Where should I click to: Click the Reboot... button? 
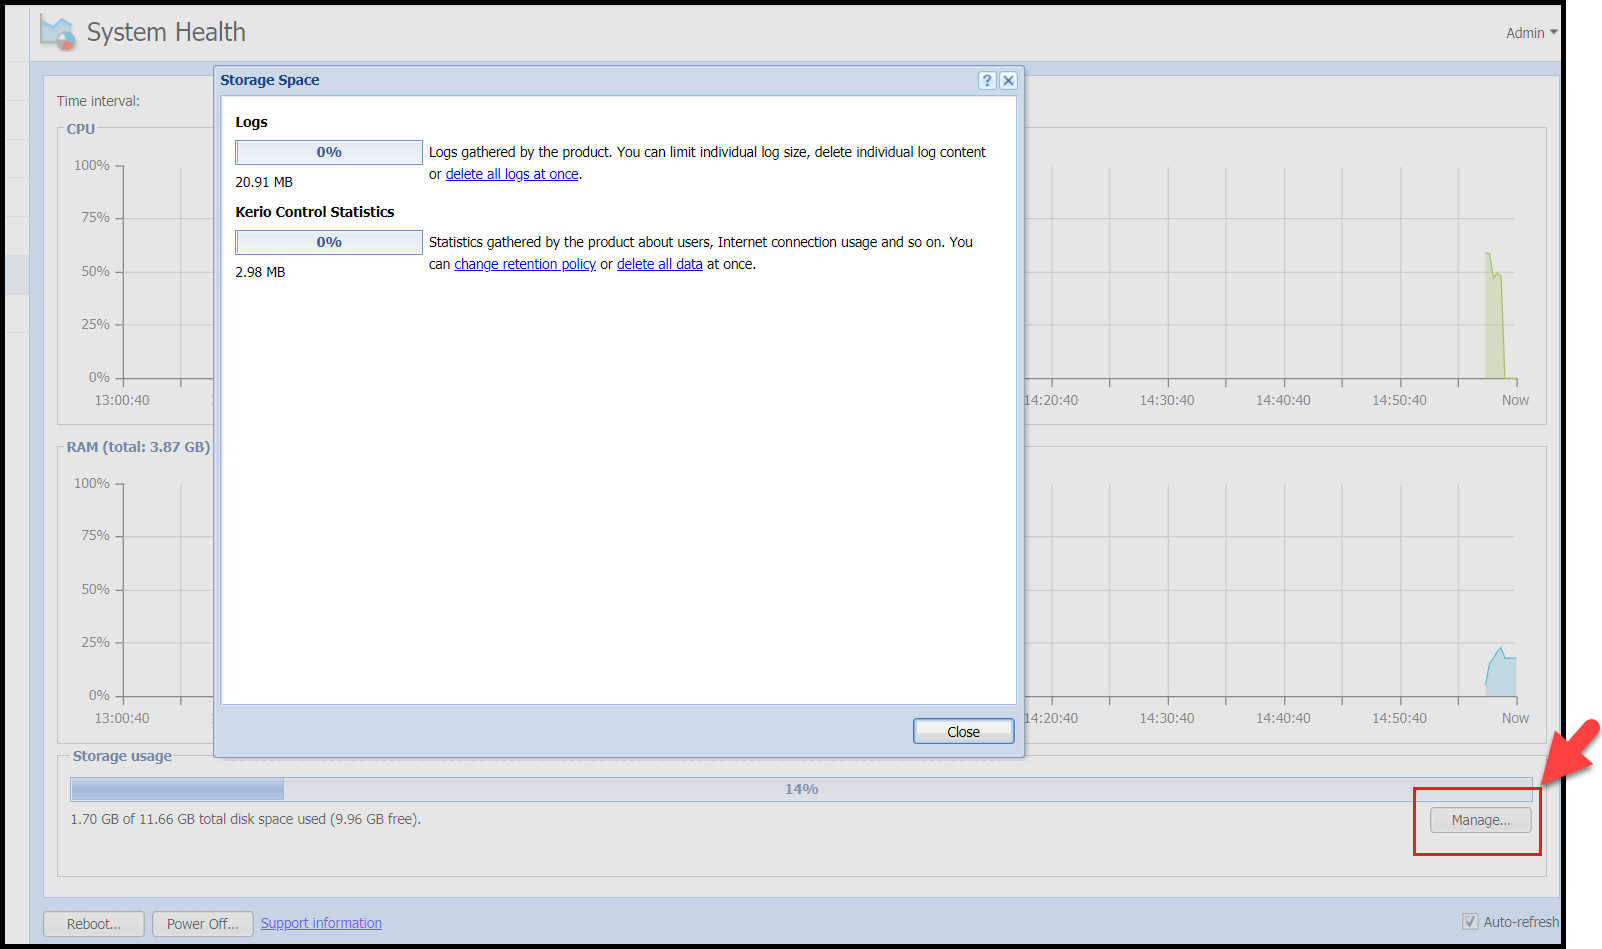coord(94,924)
